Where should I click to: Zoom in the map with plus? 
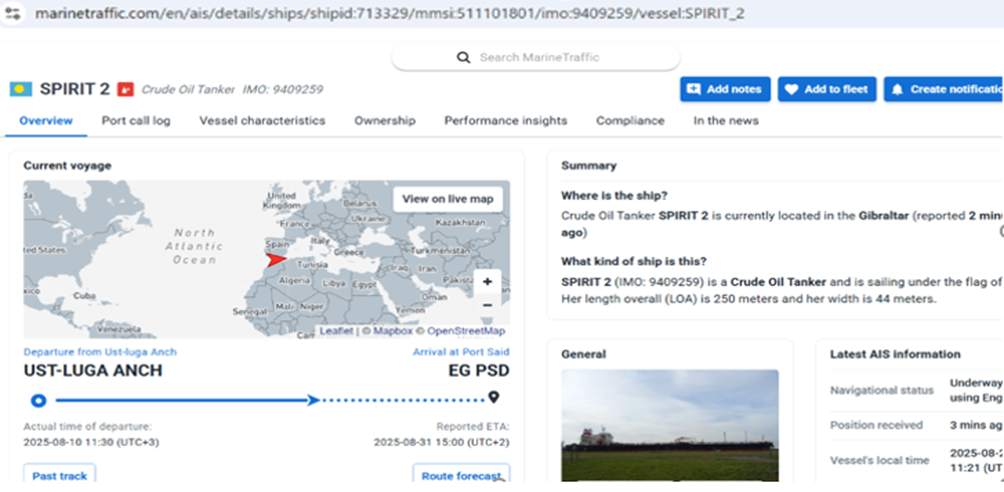pyautogui.click(x=487, y=282)
